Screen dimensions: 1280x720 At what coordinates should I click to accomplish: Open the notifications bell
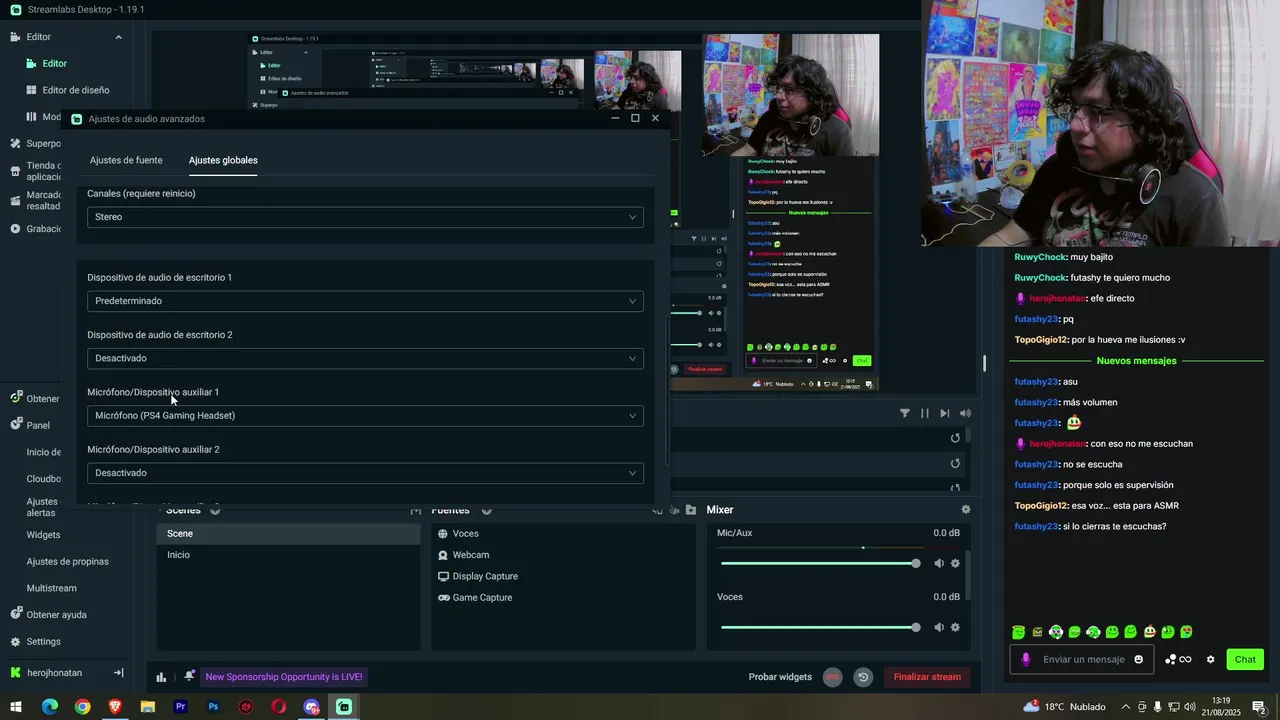click(x=189, y=677)
